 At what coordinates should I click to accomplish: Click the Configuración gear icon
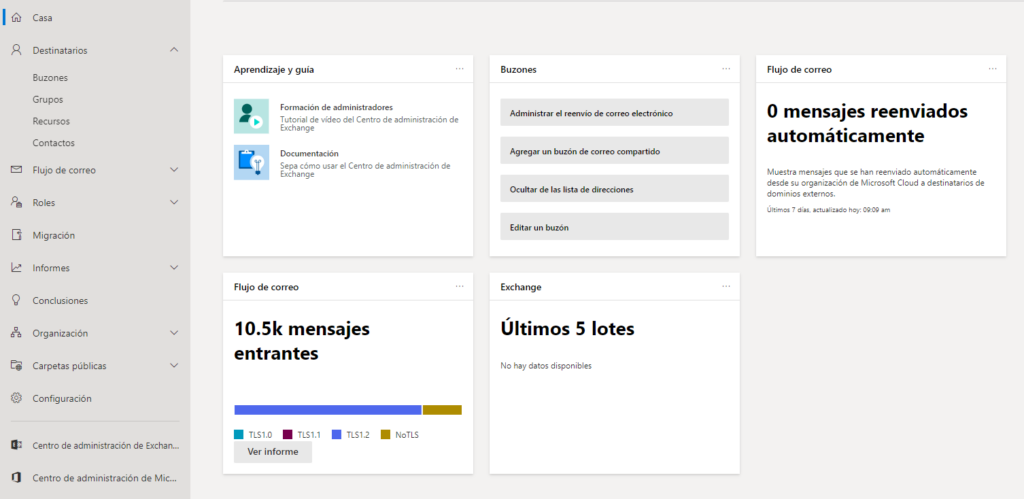click(x=16, y=398)
